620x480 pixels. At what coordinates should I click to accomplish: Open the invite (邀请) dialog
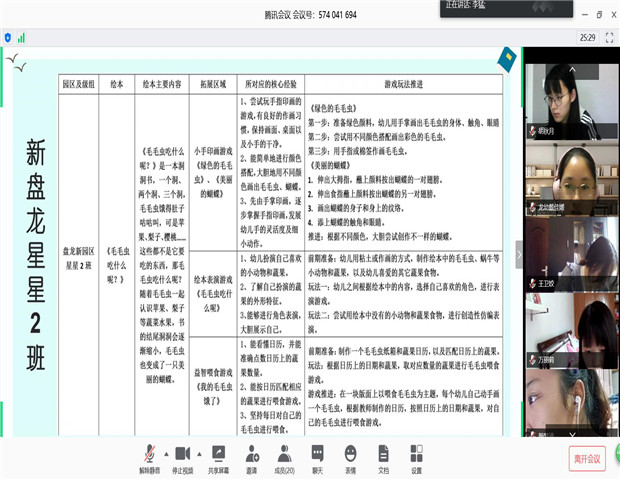(251, 457)
